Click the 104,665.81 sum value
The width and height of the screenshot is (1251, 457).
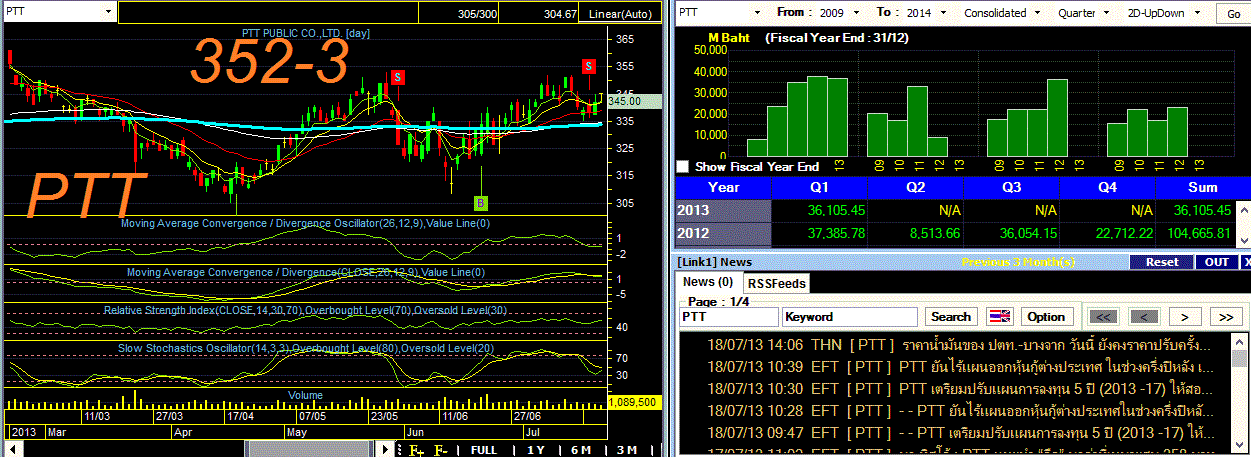[1199, 235]
